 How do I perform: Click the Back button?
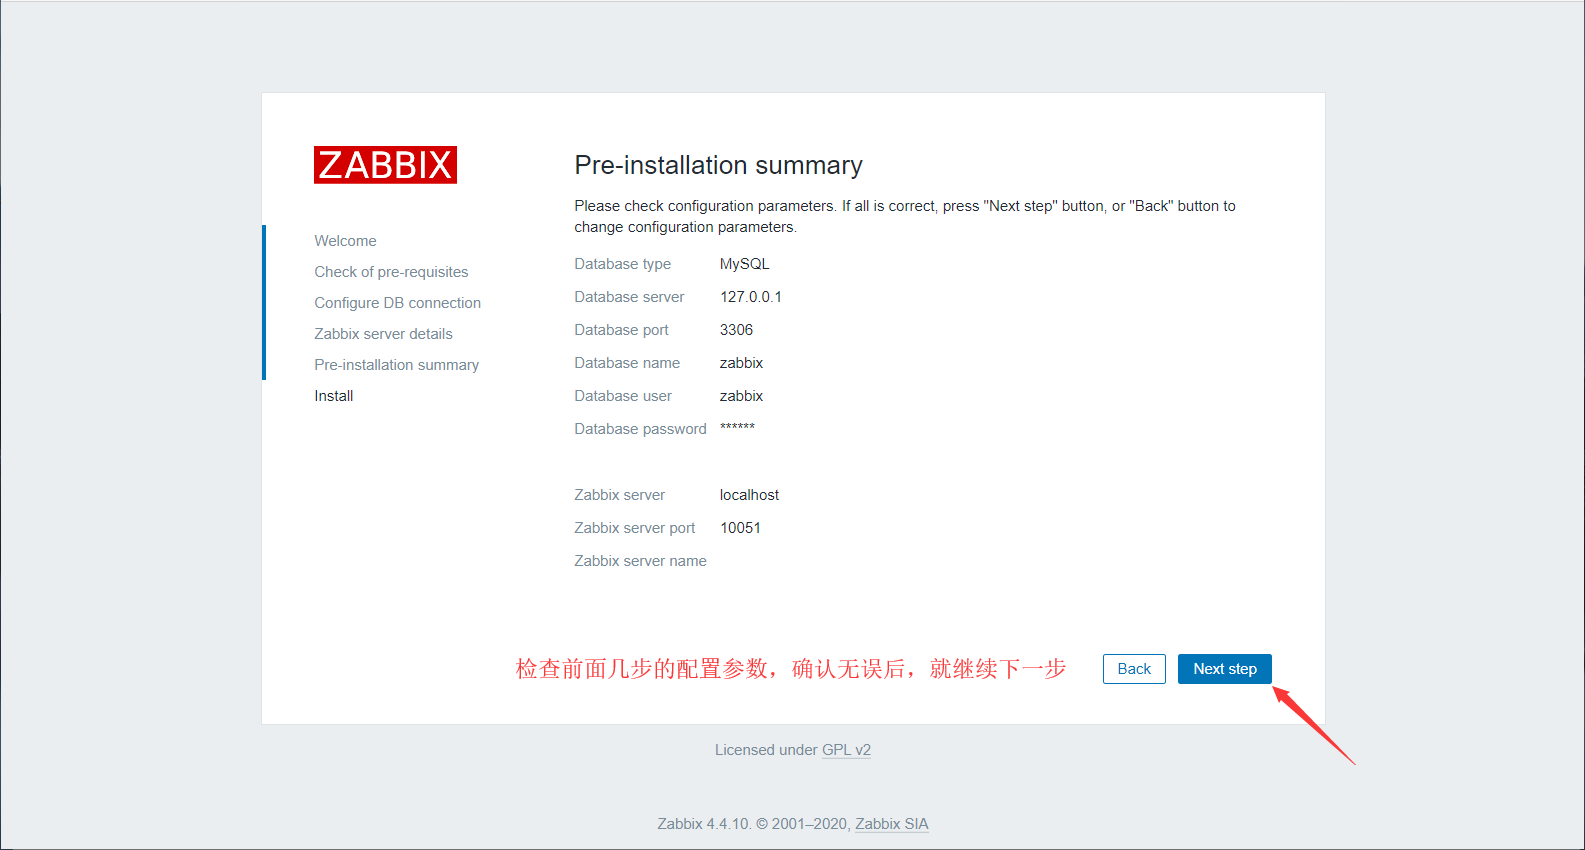point(1134,669)
